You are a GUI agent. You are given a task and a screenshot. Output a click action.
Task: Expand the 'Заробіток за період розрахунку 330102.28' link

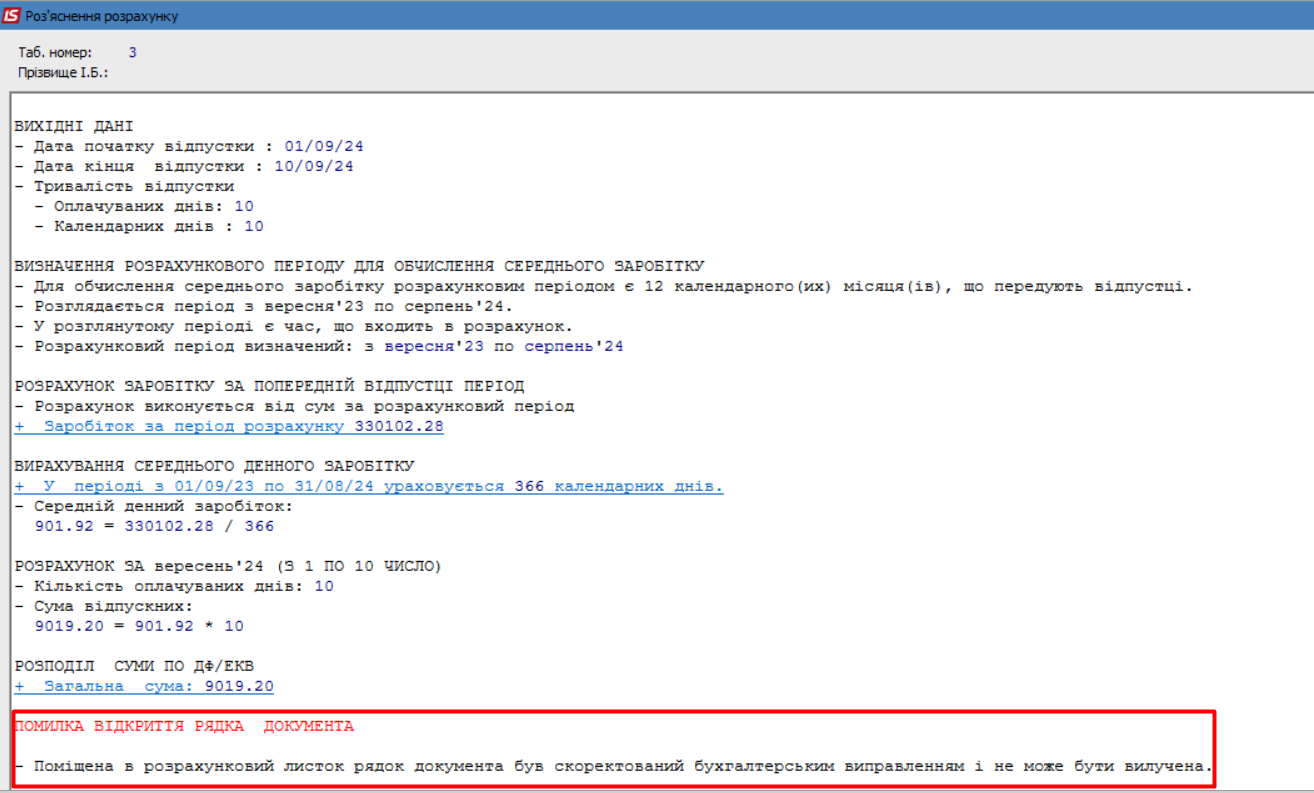229,427
